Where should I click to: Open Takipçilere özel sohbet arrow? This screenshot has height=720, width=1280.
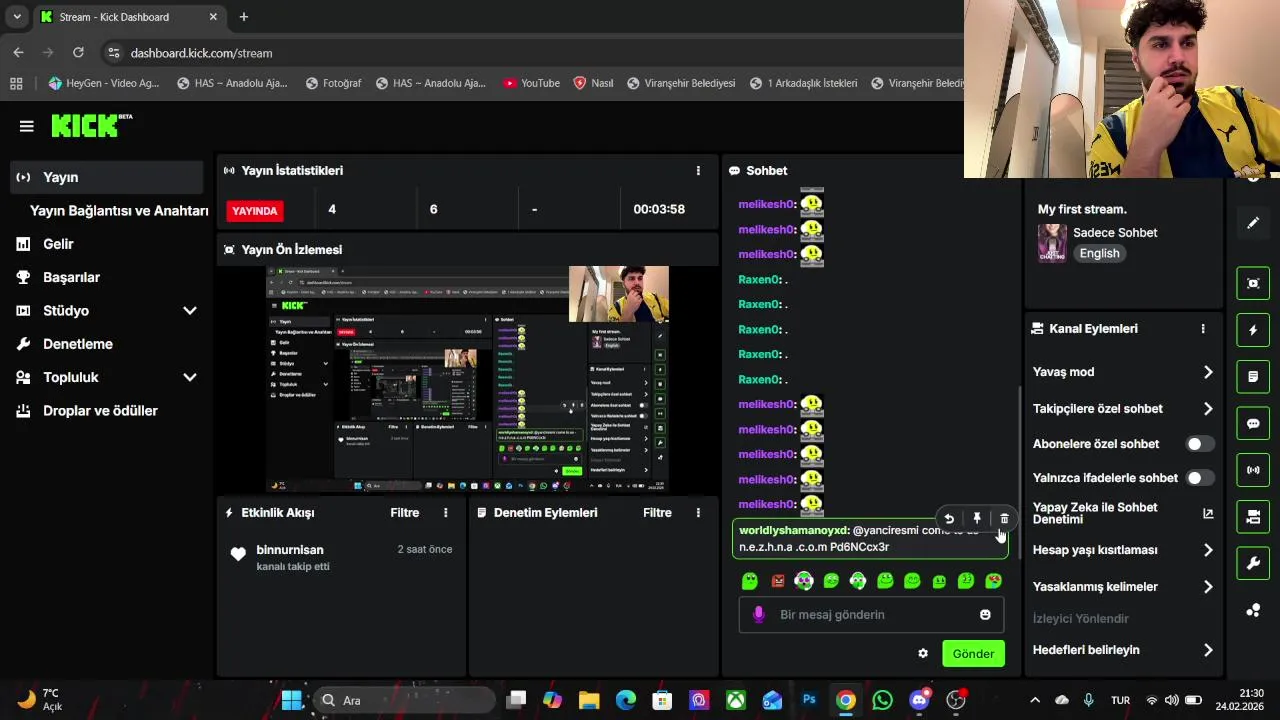click(1208, 409)
